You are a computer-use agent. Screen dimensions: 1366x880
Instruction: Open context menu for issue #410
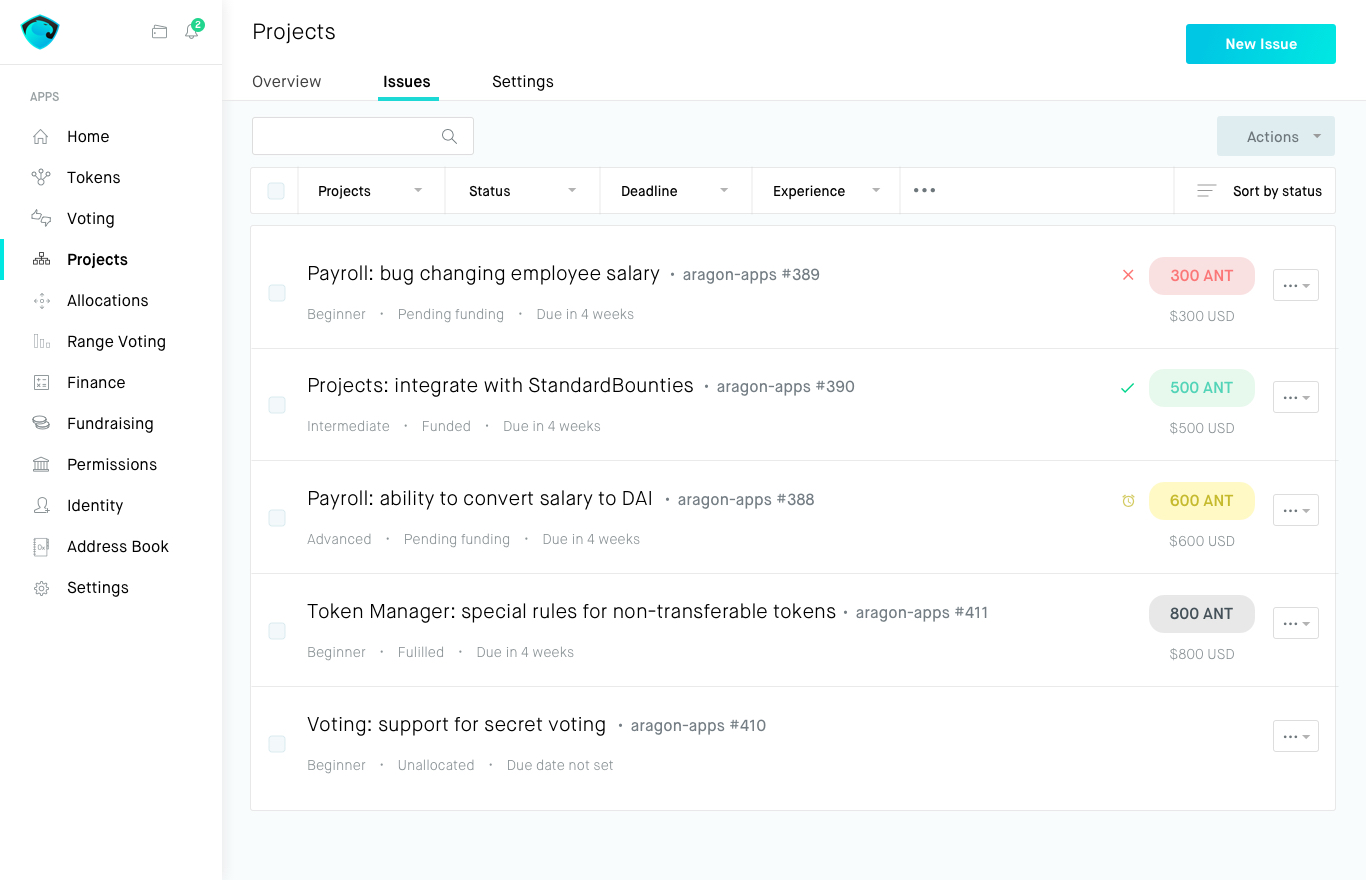[1296, 736]
